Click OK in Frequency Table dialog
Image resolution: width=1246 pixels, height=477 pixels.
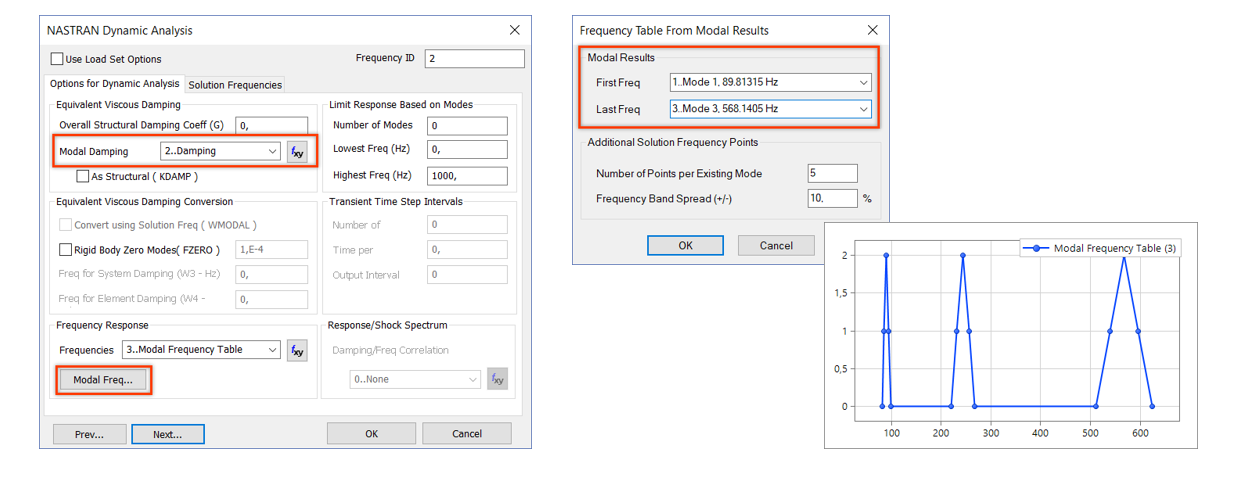(x=685, y=245)
